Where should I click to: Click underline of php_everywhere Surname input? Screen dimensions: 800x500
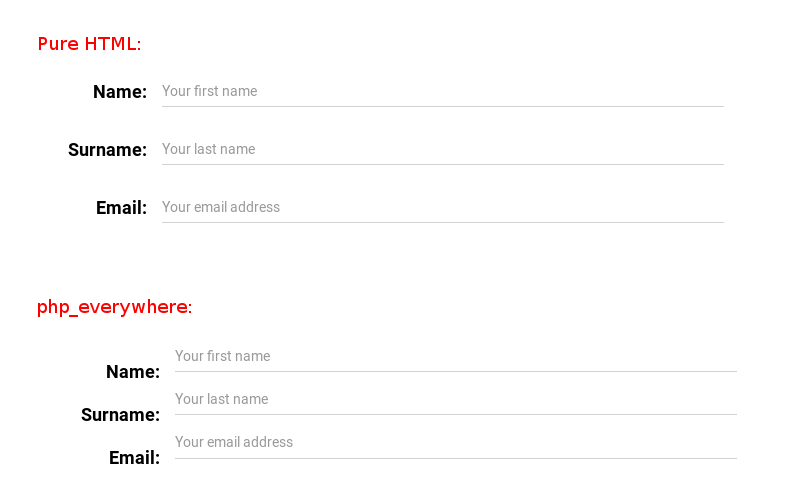point(456,415)
